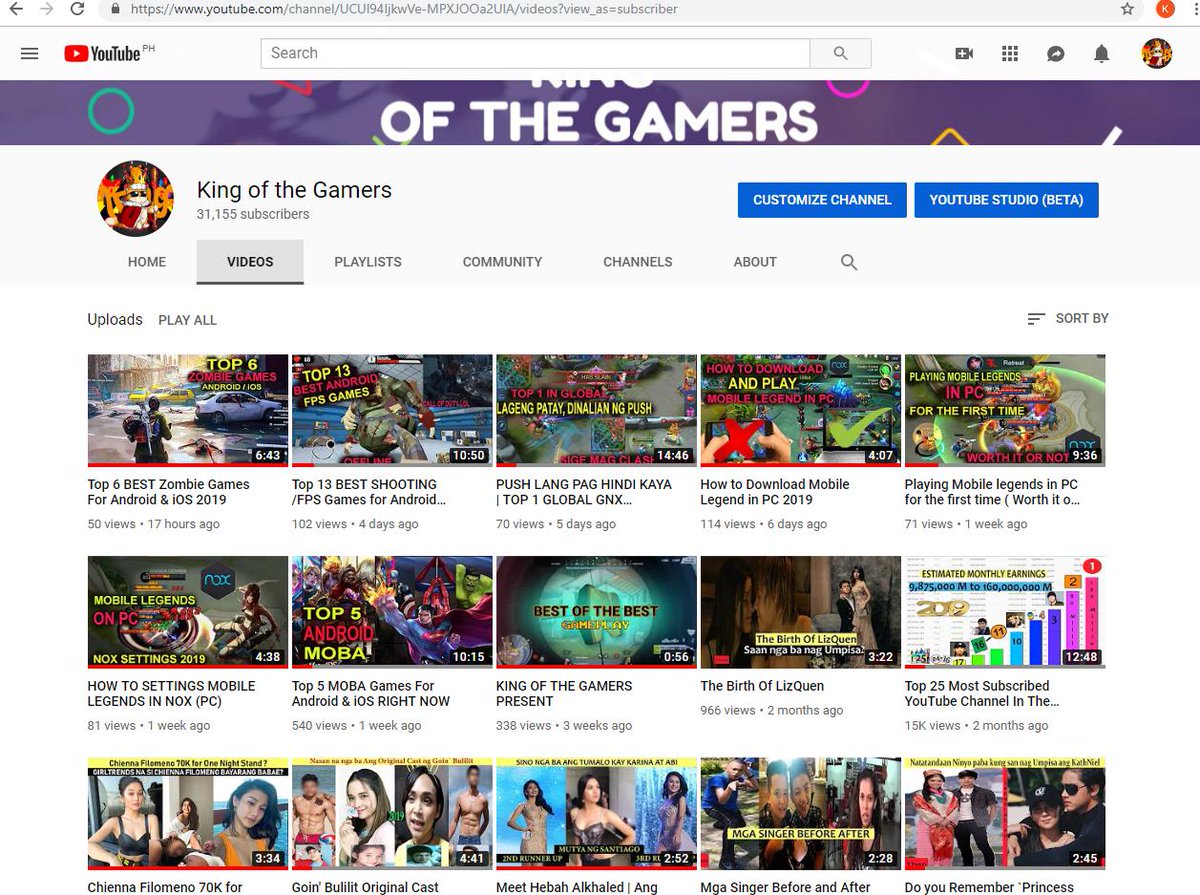Click the King of the Gamers channel name
The height and width of the screenshot is (895, 1200).
pos(294,190)
